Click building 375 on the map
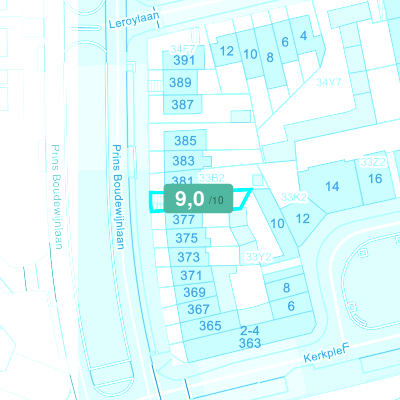The image size is (400, 400). [x=187, y=238]
